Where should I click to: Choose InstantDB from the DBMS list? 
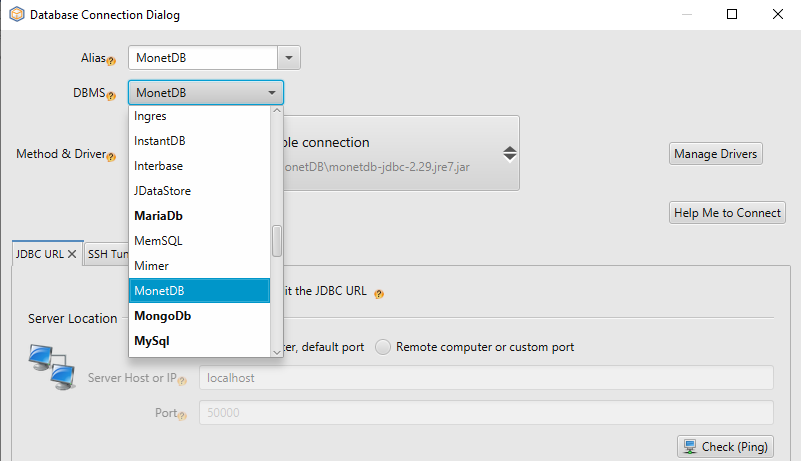pos(199,141)
